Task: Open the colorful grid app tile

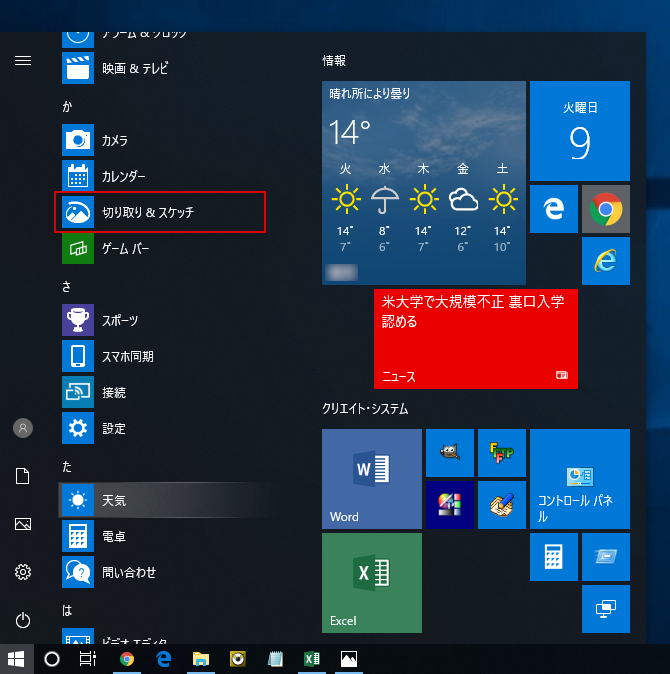Action: pos(450,505)
